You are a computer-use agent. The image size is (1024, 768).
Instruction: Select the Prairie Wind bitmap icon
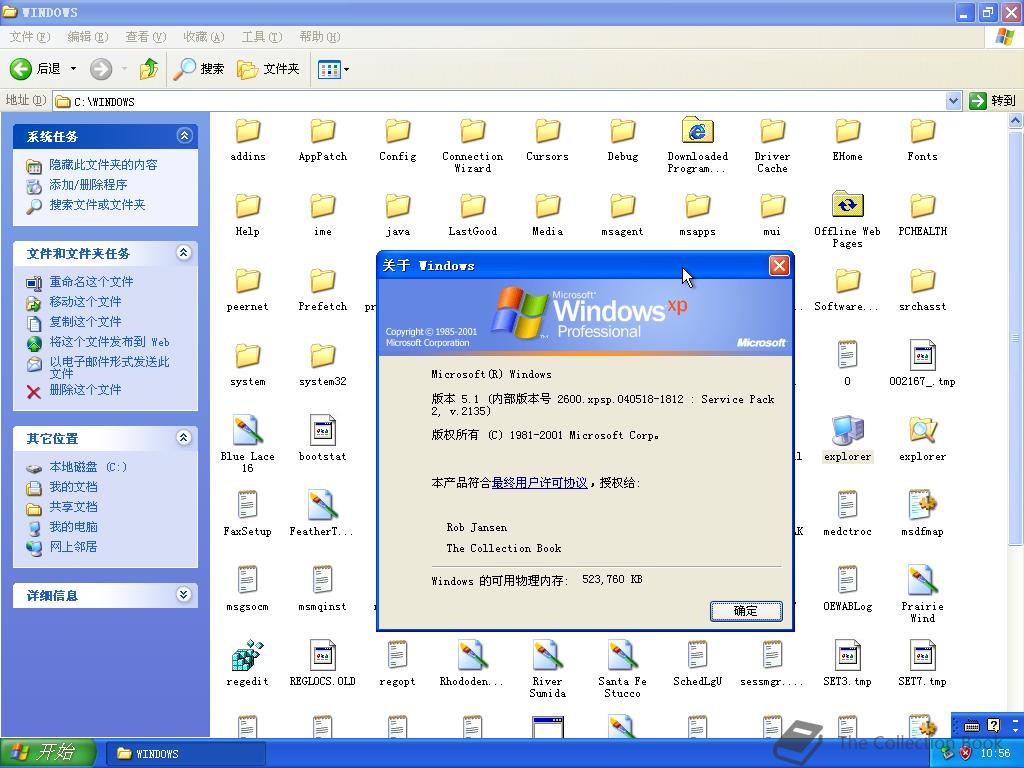tap(922, 581)
